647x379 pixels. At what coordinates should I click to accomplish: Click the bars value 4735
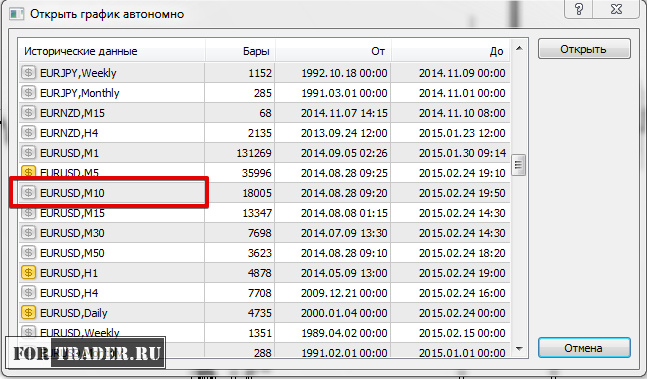pyautogui.click(x=260, y=313)
